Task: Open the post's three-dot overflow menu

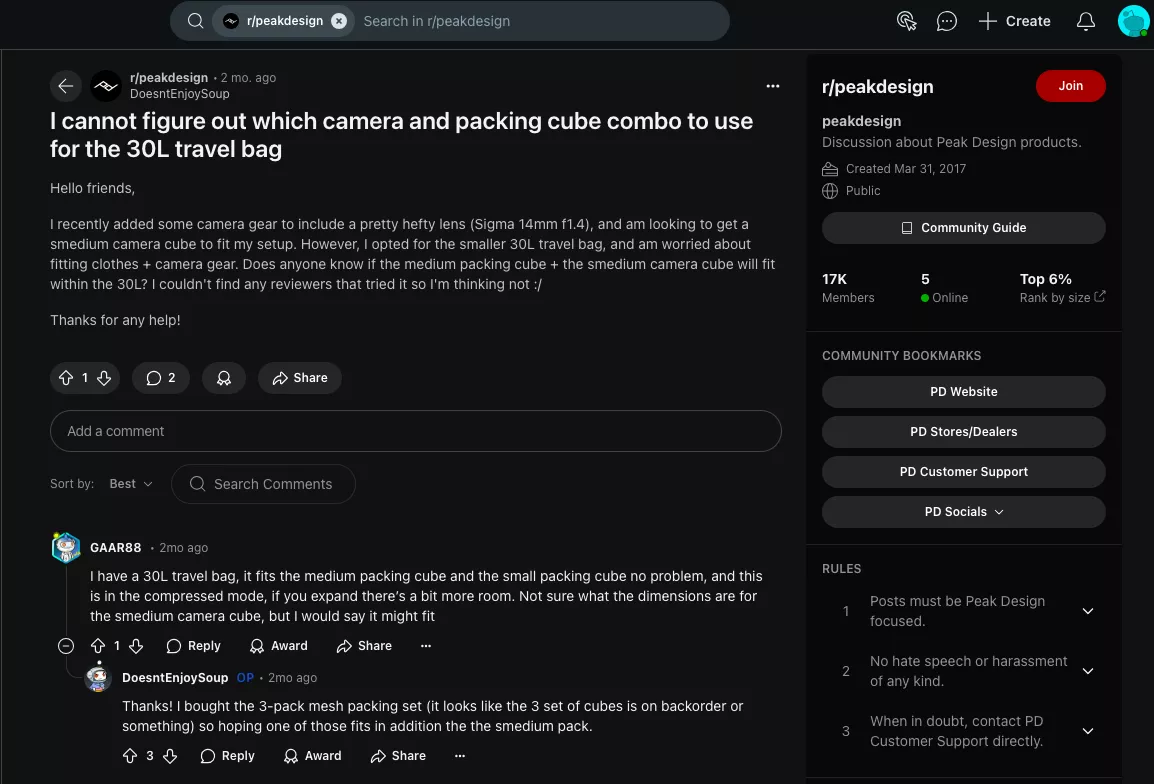Action: [772, 86]
